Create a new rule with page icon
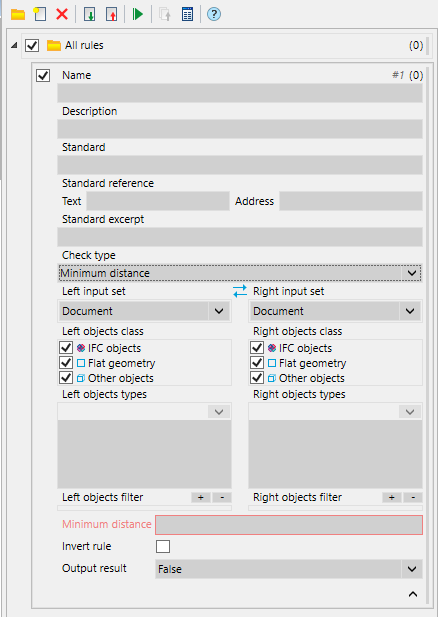 40,15
